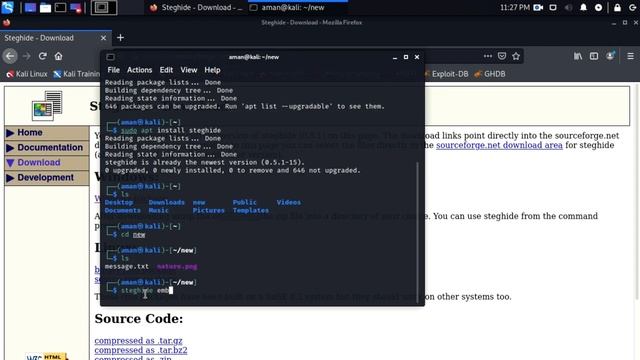Minimize the terminal window
Screen dimensions: 640x360
(x=395, y=57)
